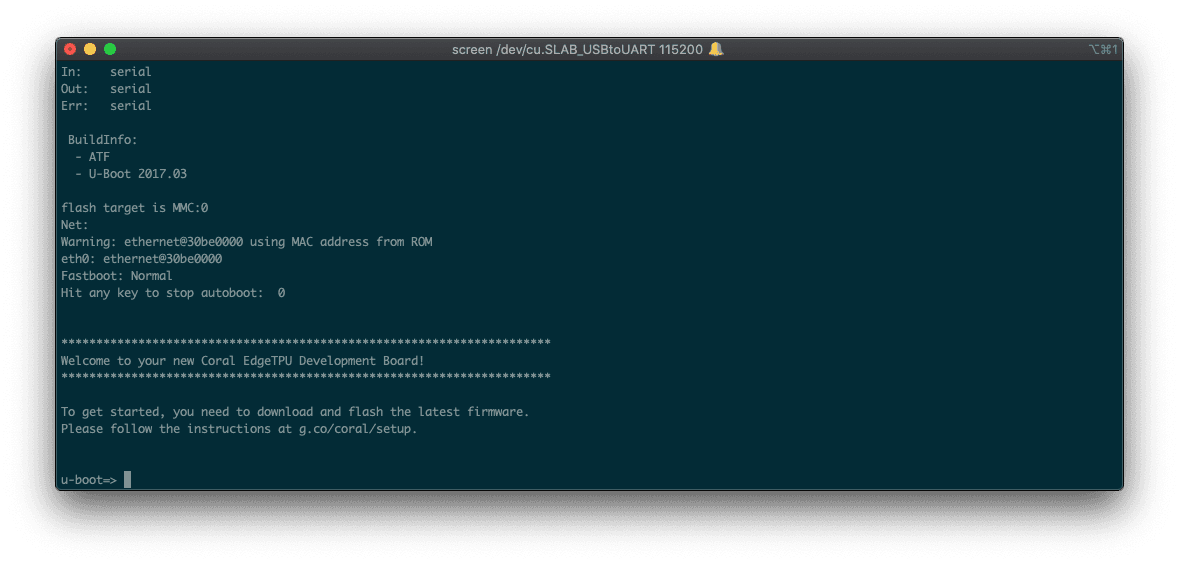Close the terminal with the red button
Viewport: 1179px width, 564px height.
[x=70, y=49]
